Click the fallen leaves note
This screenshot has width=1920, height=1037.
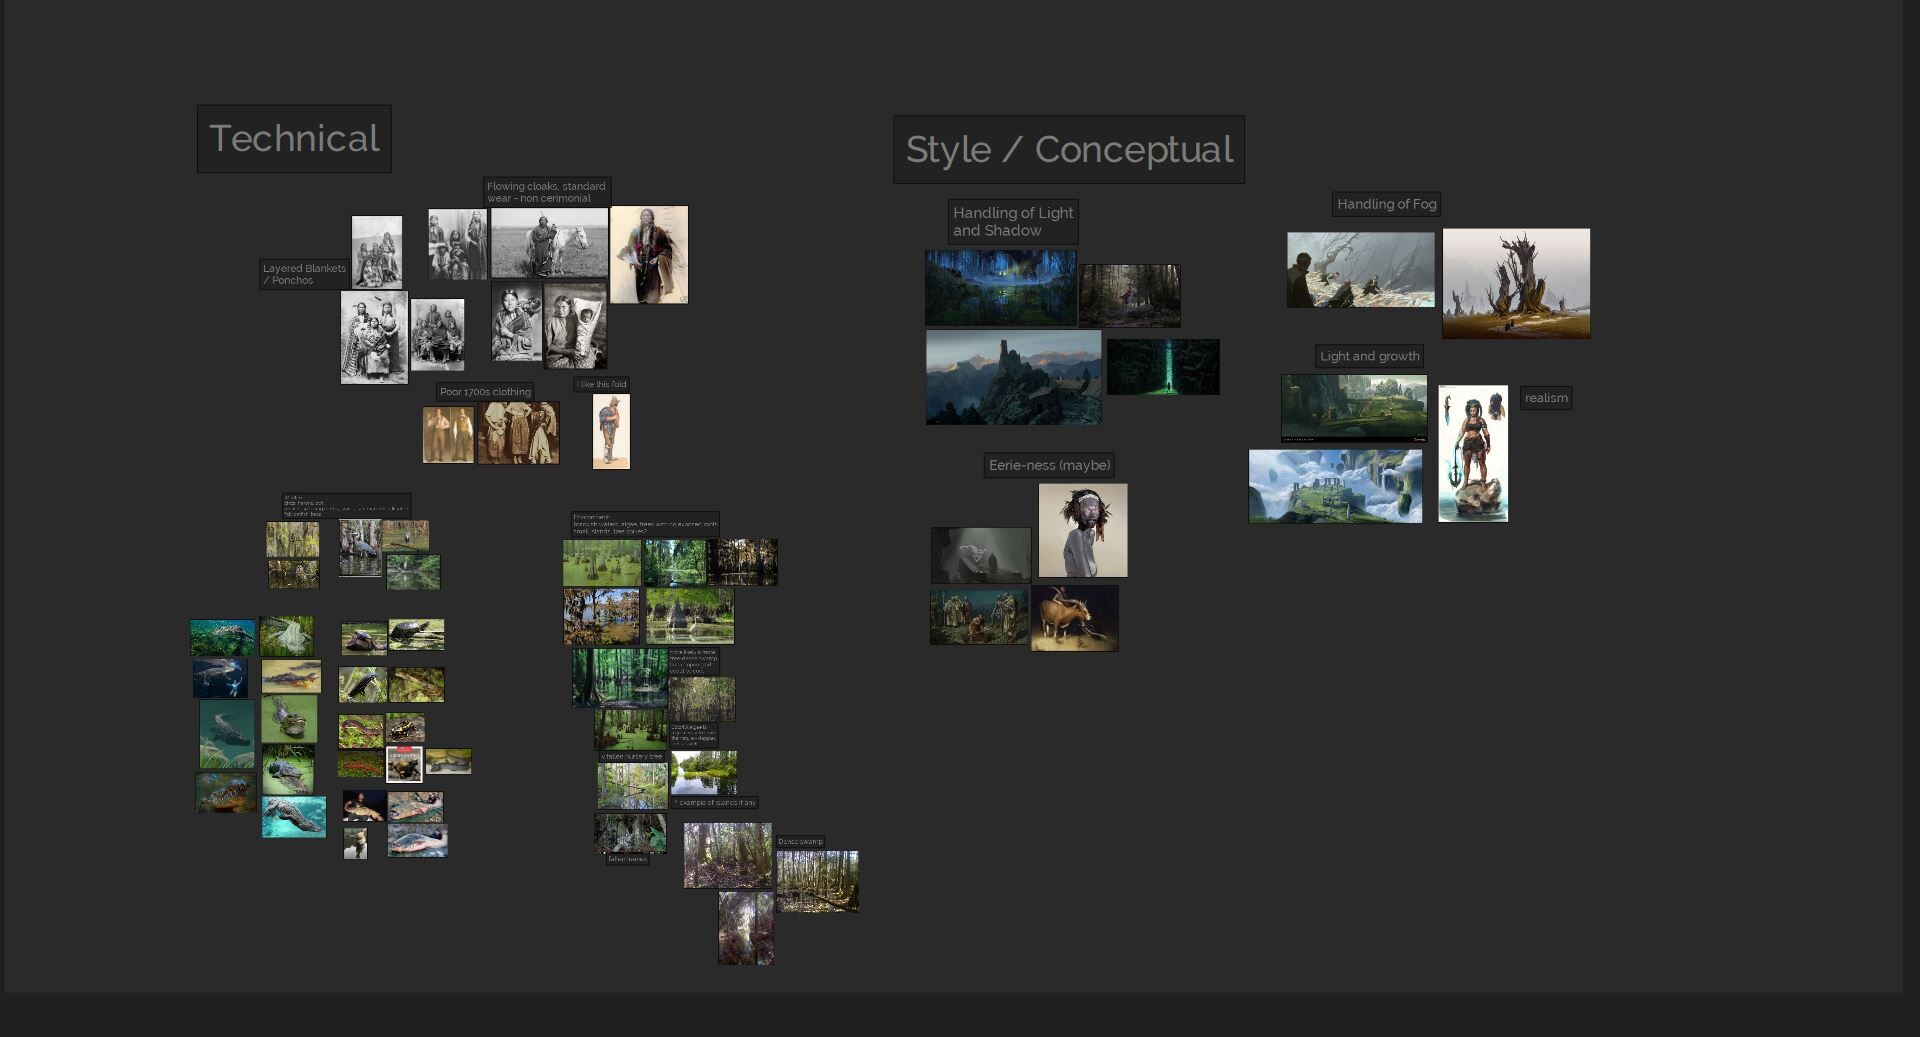click(628, 858)
